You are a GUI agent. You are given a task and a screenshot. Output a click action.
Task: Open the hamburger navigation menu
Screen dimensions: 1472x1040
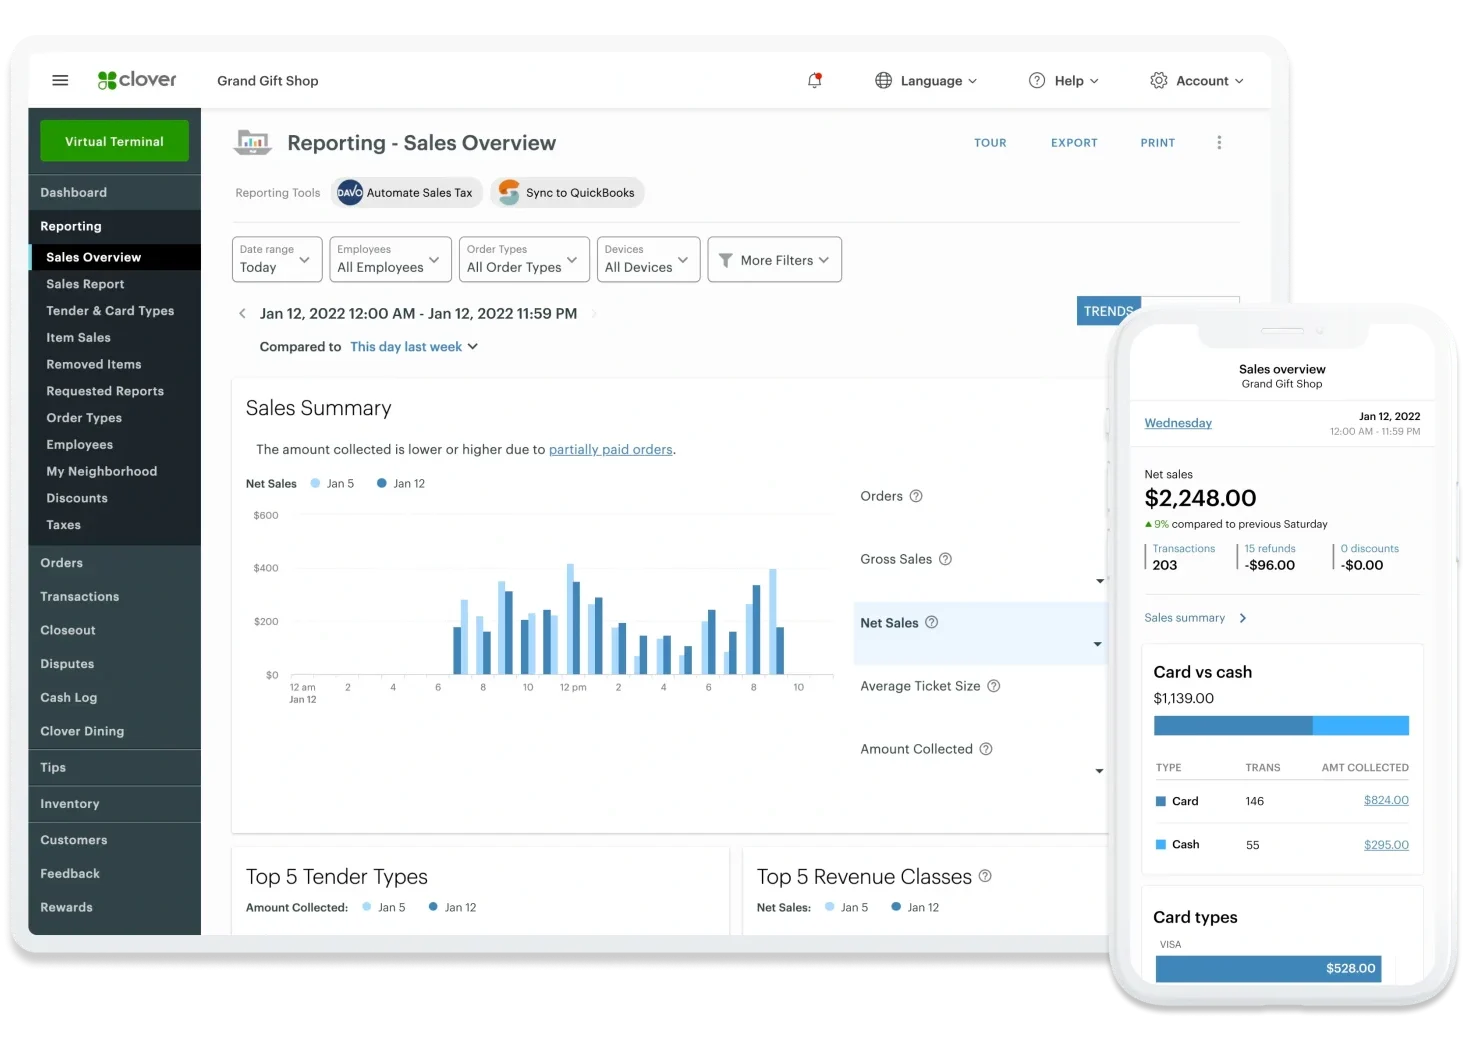pos(60,80)
